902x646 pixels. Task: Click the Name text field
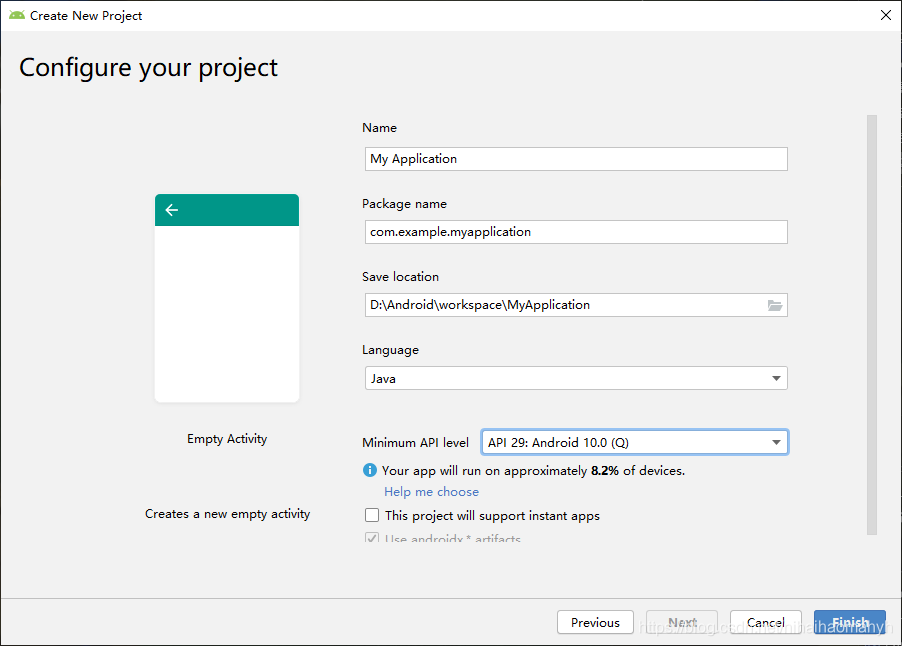click(575, 159)
